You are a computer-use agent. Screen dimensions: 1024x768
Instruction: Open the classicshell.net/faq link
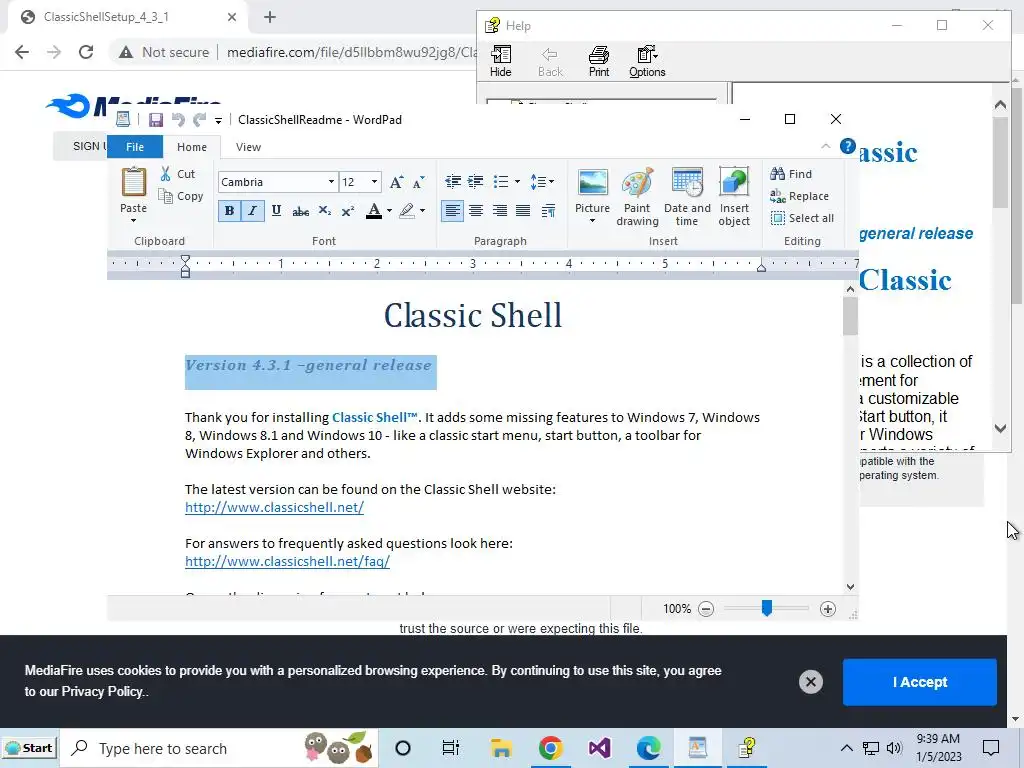pyautogui.click(x=287, y=561)
